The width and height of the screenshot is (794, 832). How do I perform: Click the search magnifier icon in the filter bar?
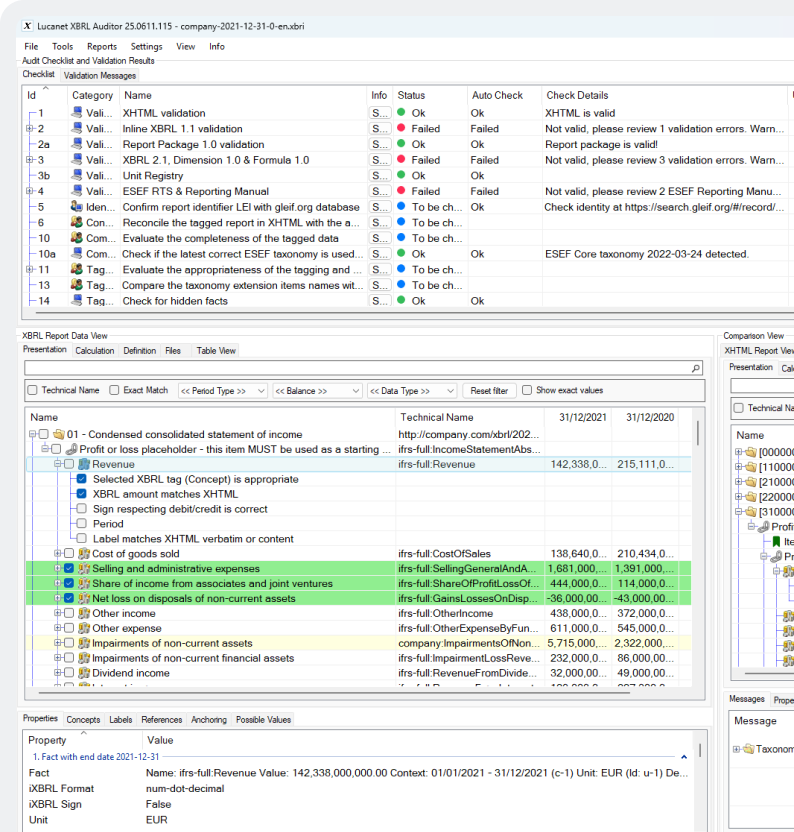696,369
